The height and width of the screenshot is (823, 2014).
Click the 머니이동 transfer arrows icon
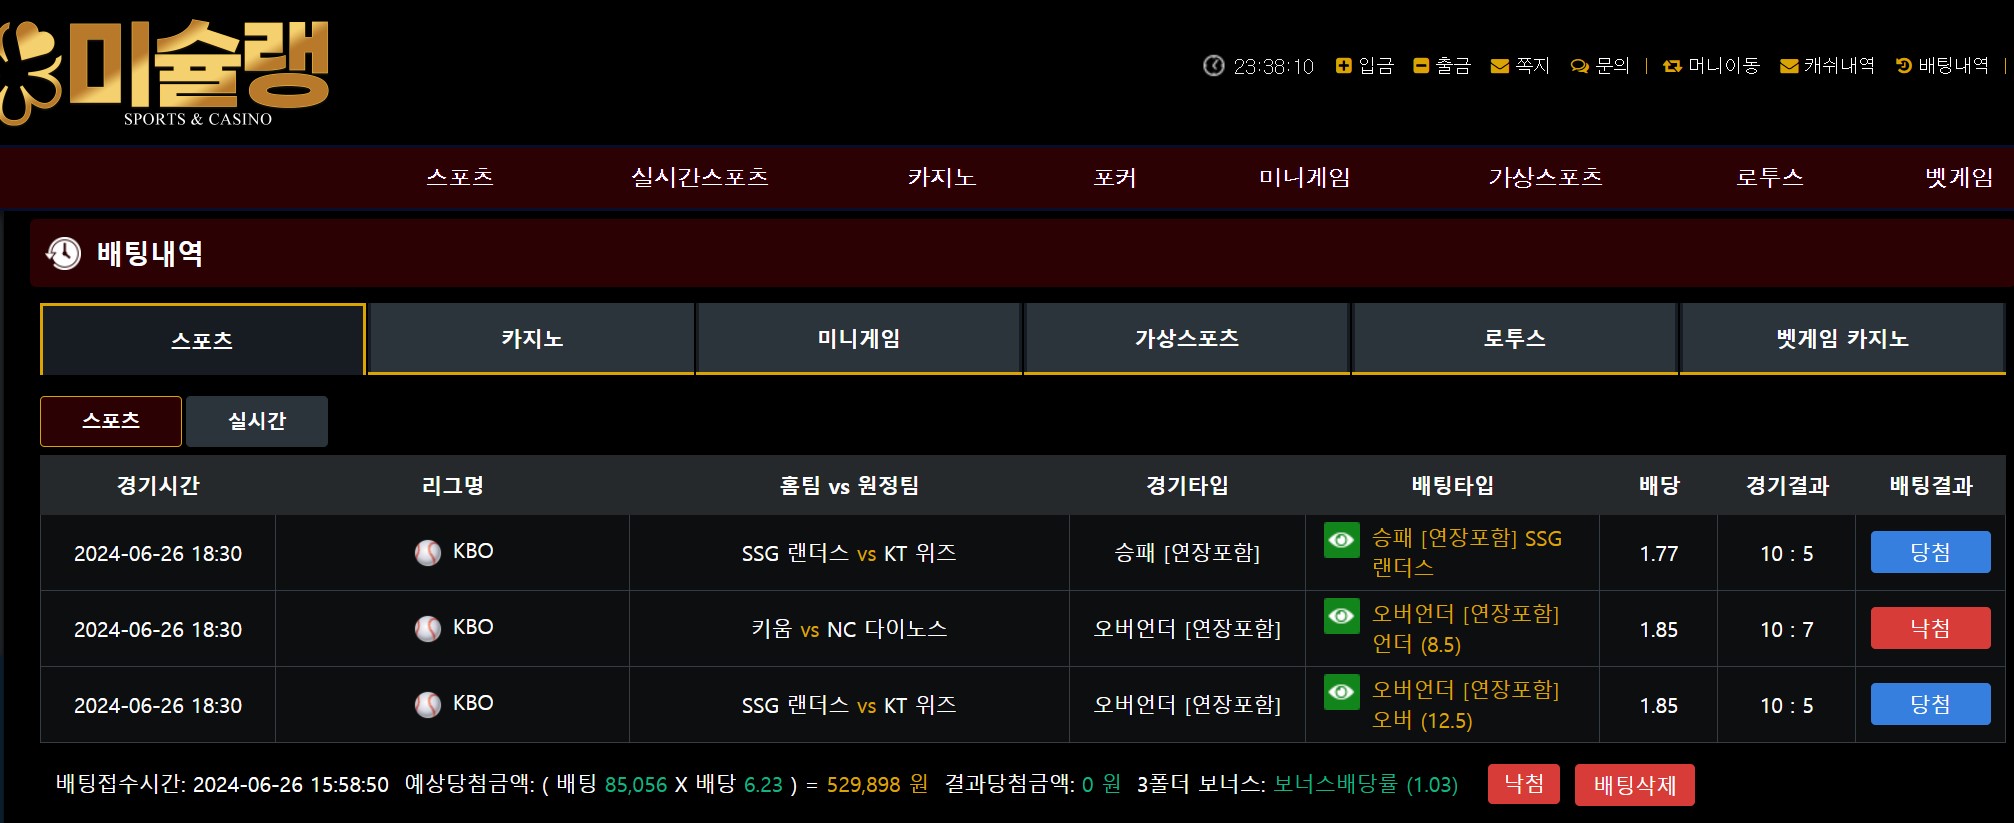(x=1672, y=66)
